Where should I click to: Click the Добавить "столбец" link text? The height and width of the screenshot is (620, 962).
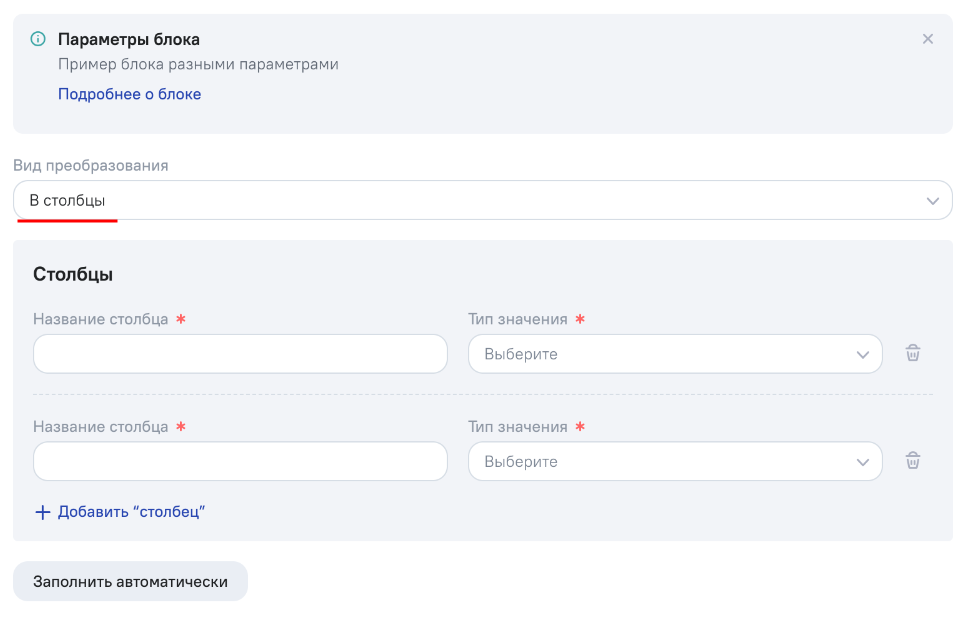(x=131, y=511)
